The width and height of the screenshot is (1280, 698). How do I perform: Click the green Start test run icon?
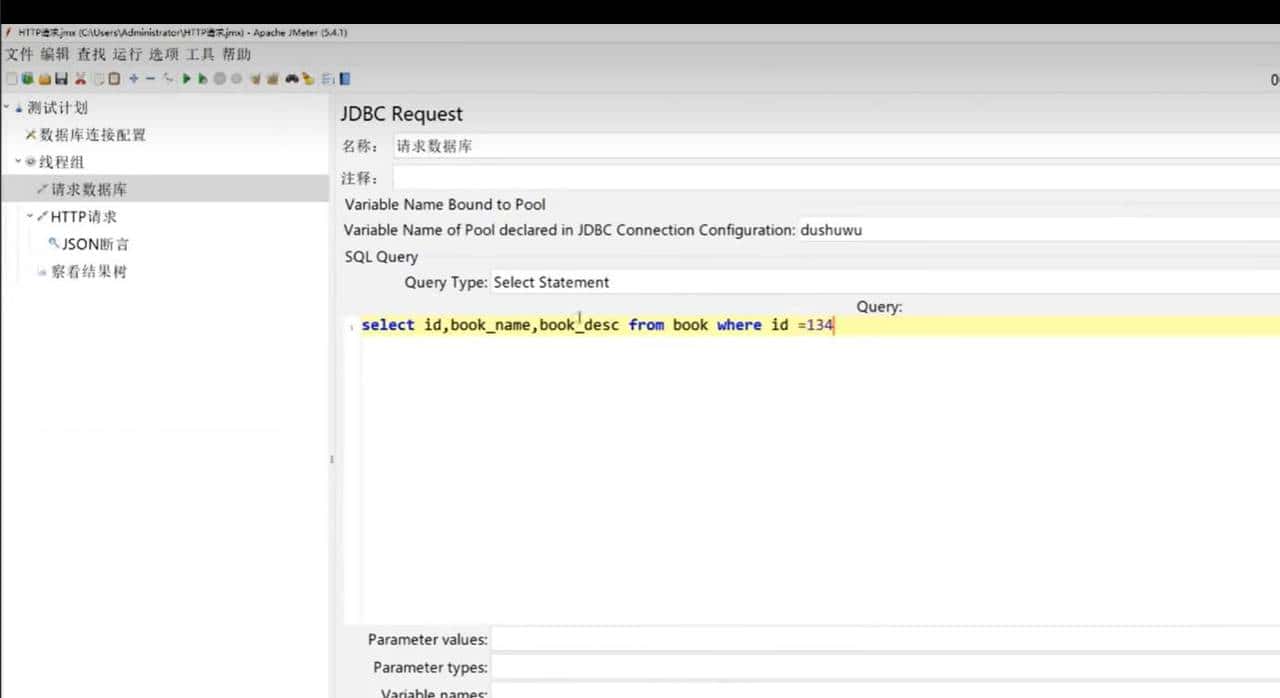point(186,79)
